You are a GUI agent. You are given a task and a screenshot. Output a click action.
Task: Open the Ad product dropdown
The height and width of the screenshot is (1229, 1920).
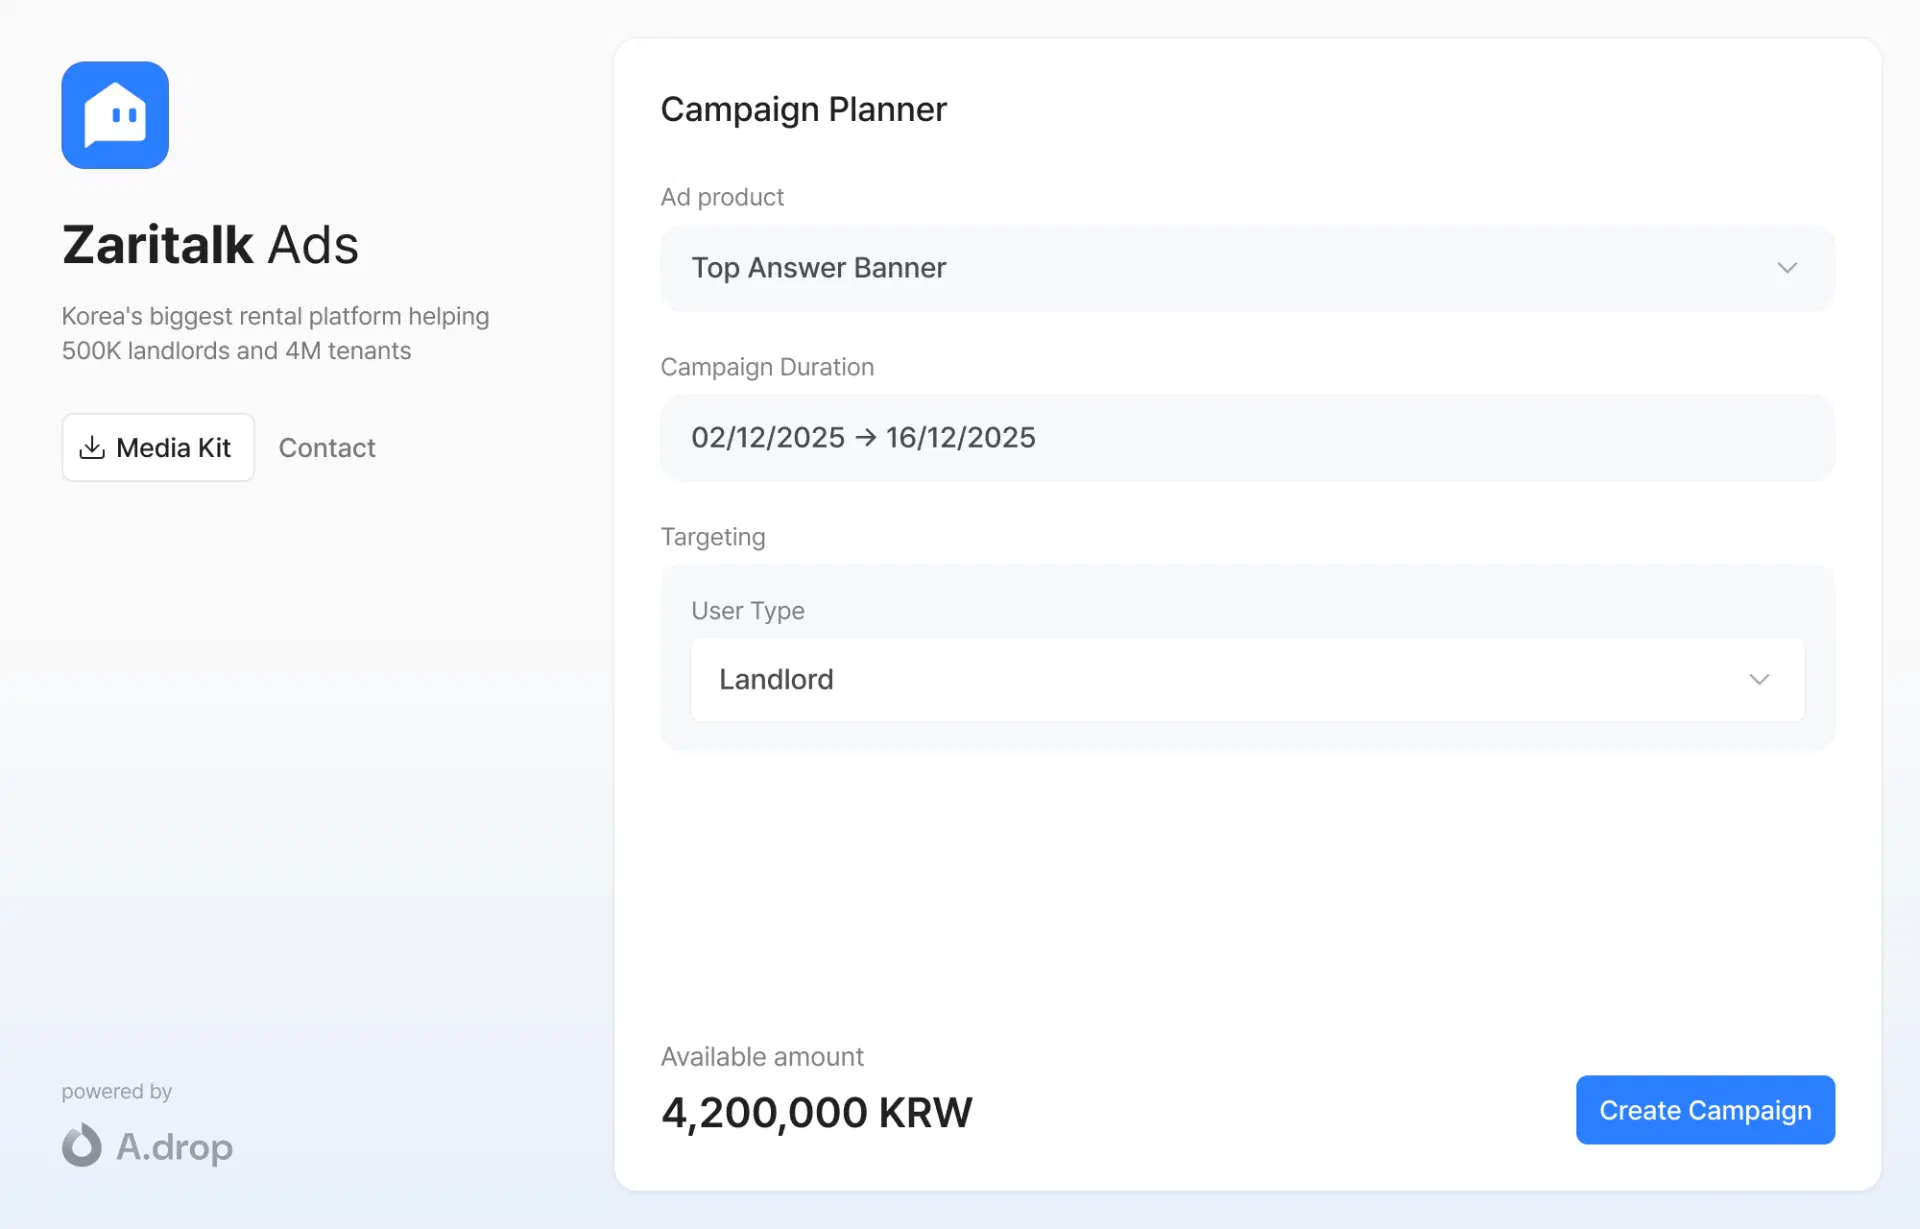(x=1247, y=268)
